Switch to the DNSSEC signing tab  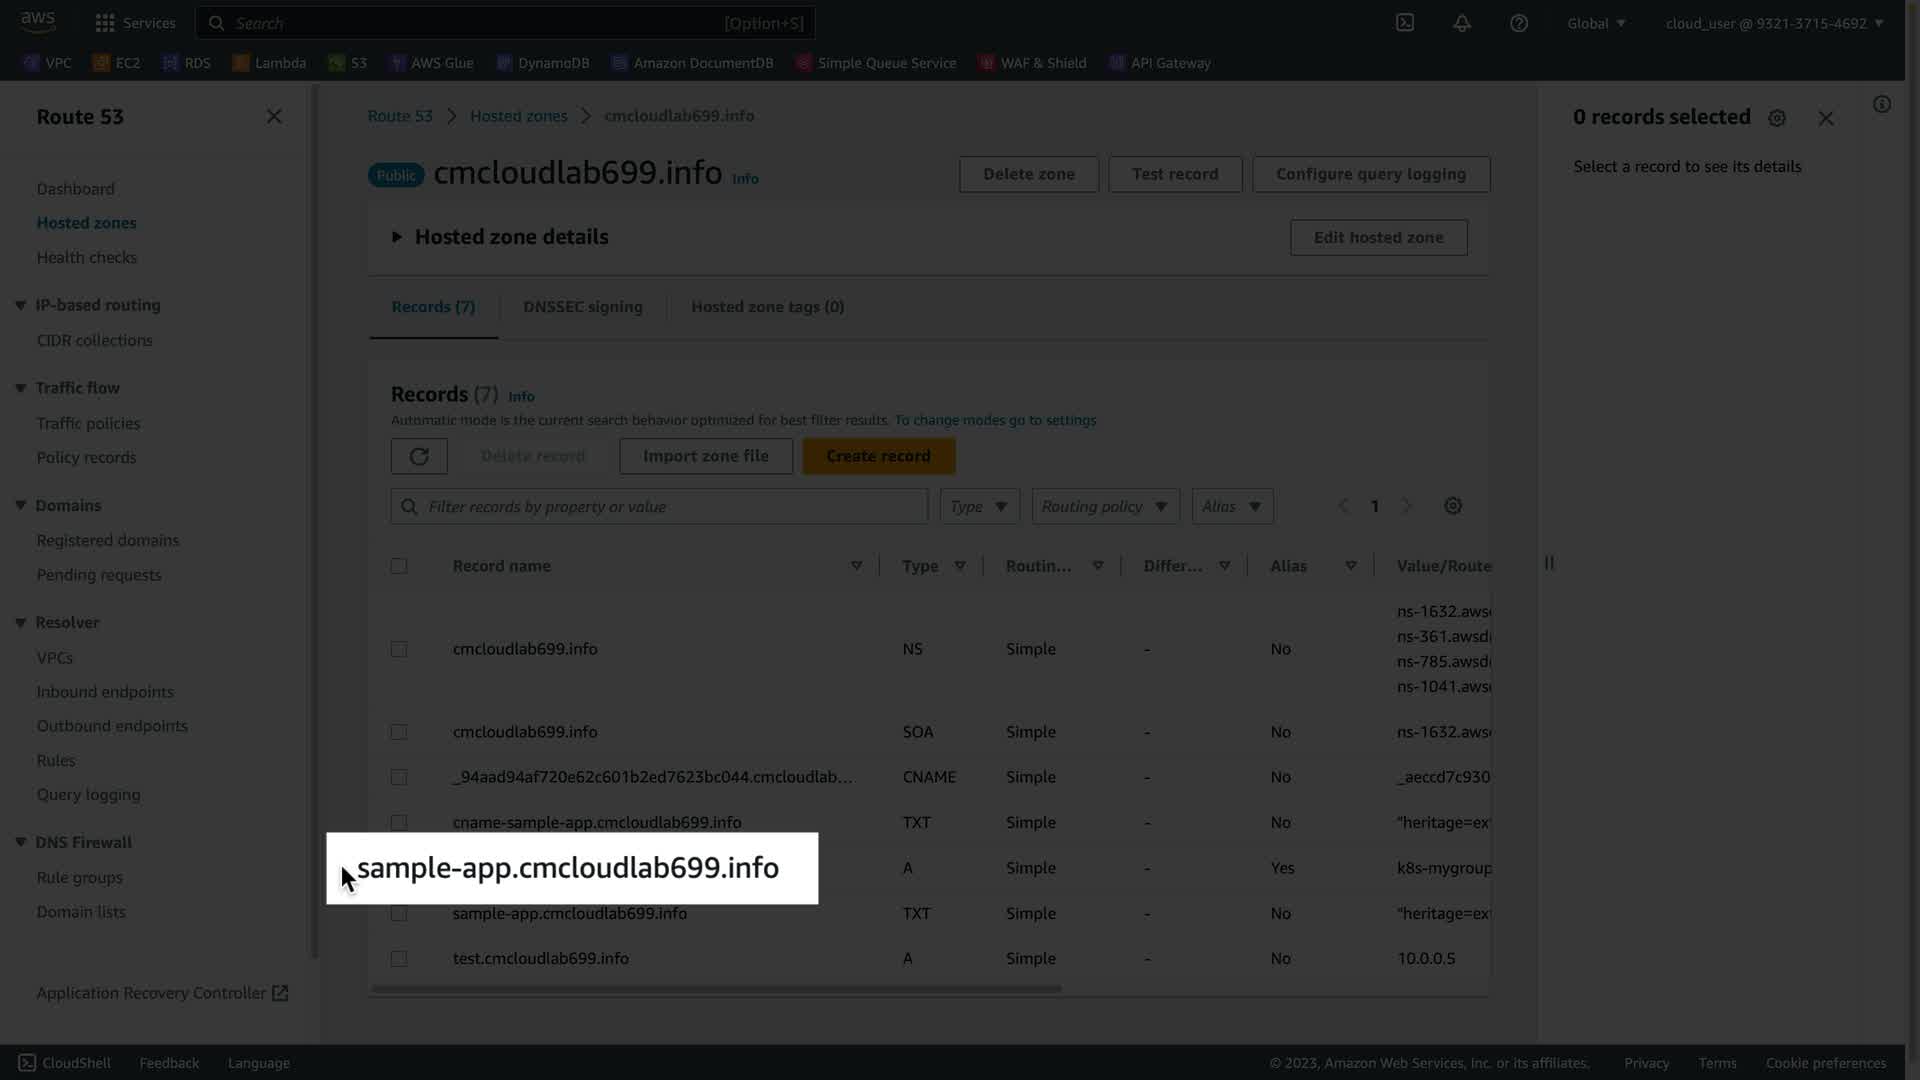point(583,307)
